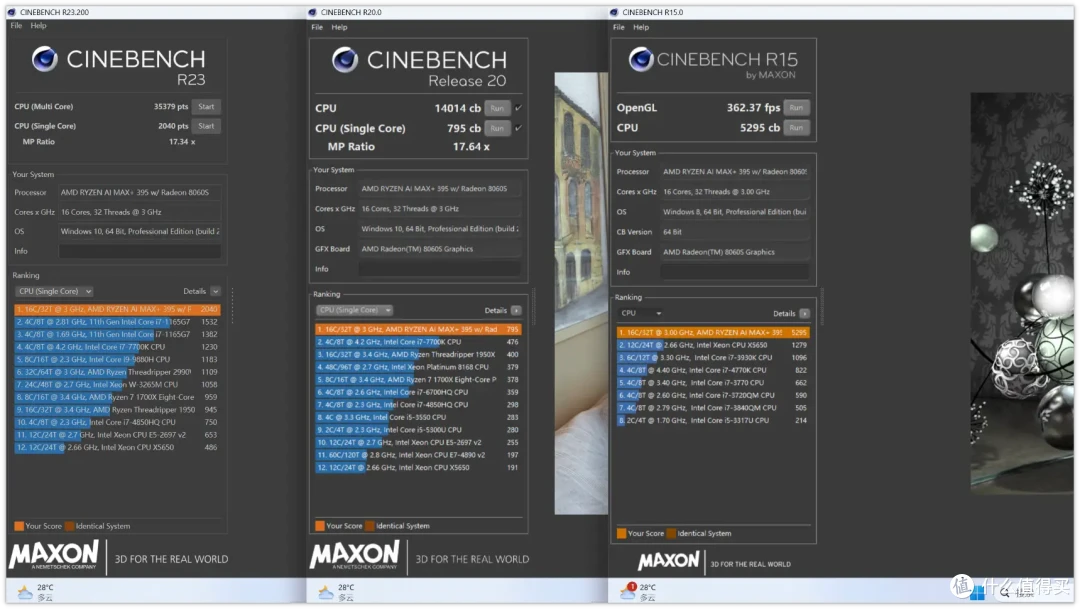
Task: Select the i7-1165G7 row scoring 1382 in R23
Action: pyautogui.click(x=117, y=335)
